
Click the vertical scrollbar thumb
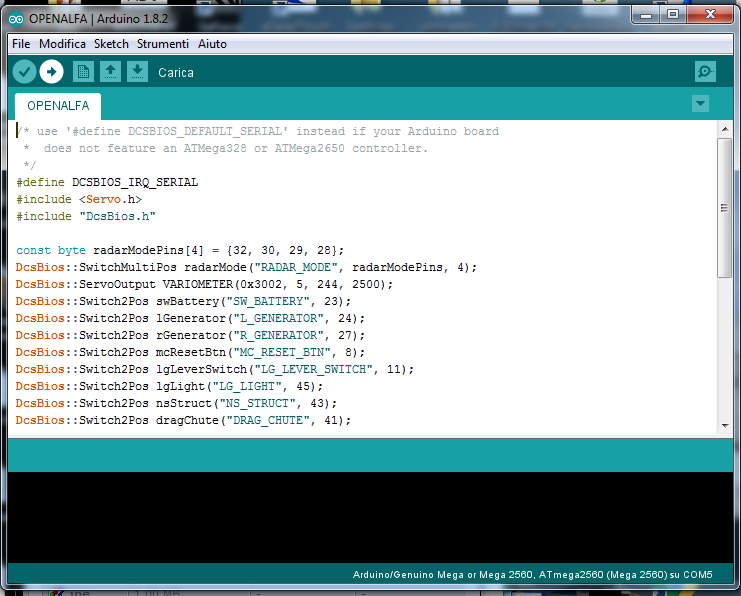click(x=724, y=208)
